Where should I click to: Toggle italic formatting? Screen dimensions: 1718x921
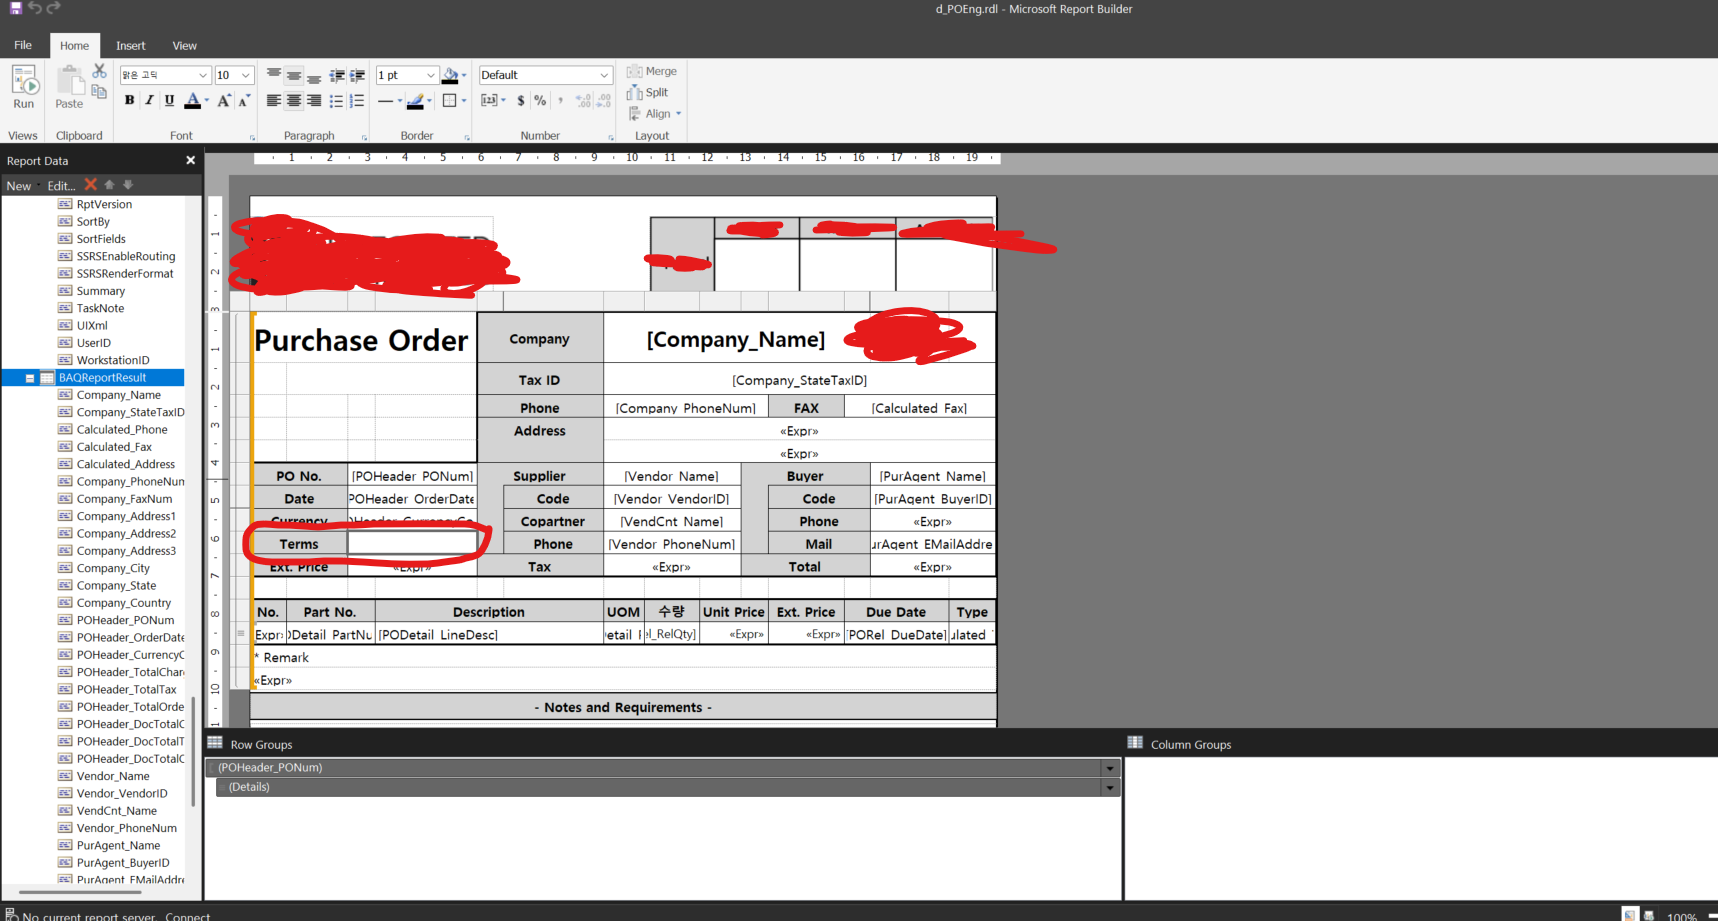click(149, 100)
